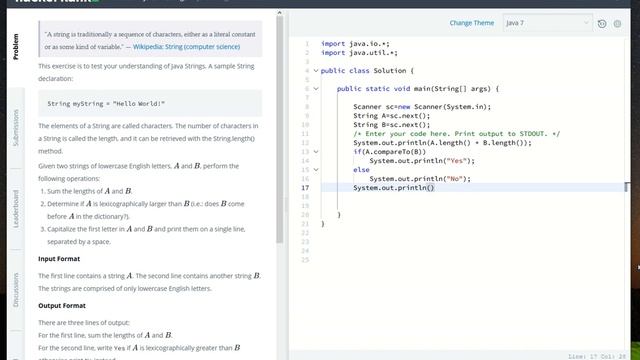Image resolution: width=640 pixels, height=360 pixels.
Task: Click the 'Capitalize the first letter' list item
Action: point(146,235)
